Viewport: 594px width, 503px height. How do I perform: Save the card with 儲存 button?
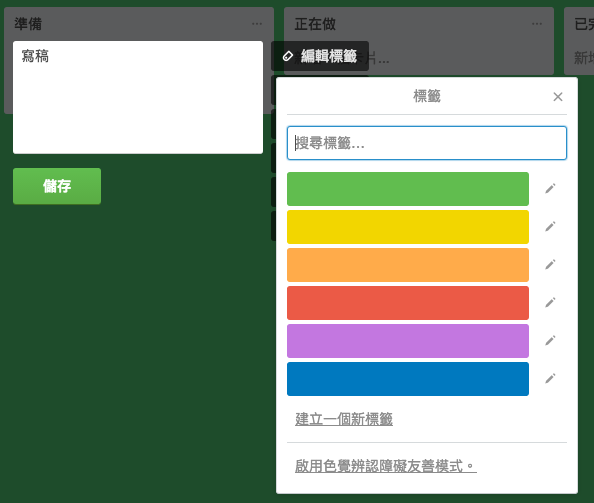[57, 186]
